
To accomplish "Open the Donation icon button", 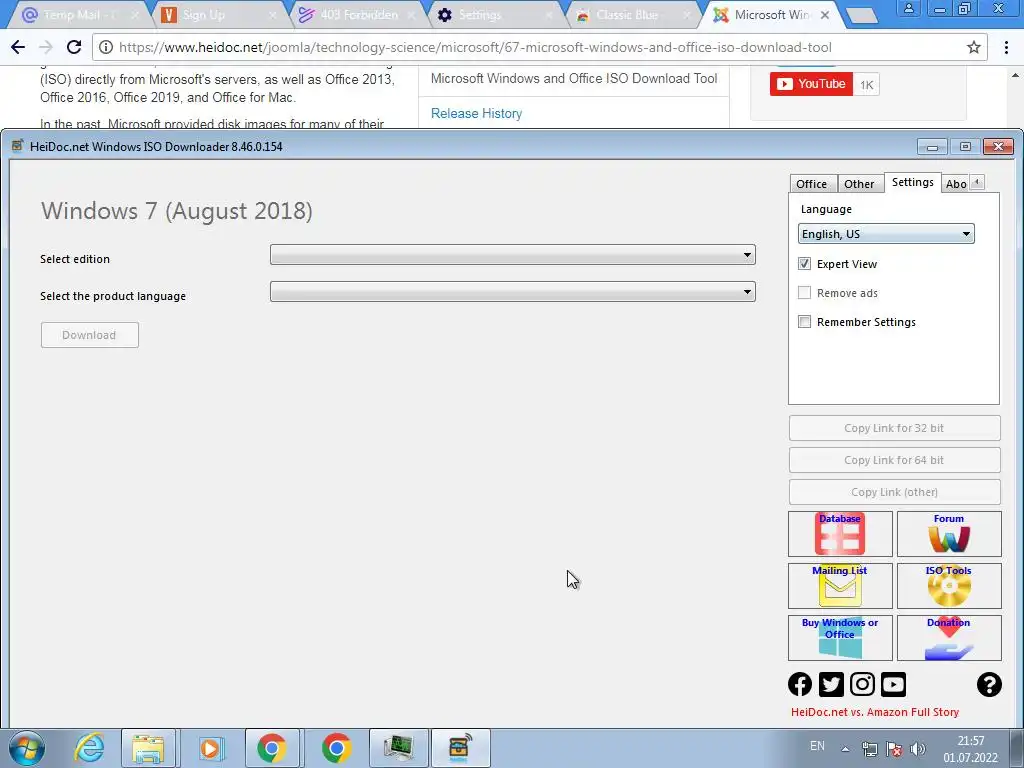I will (949, 638).
